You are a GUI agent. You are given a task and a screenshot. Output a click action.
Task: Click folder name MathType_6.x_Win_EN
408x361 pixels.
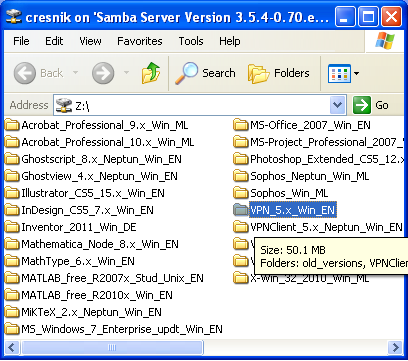78,261
